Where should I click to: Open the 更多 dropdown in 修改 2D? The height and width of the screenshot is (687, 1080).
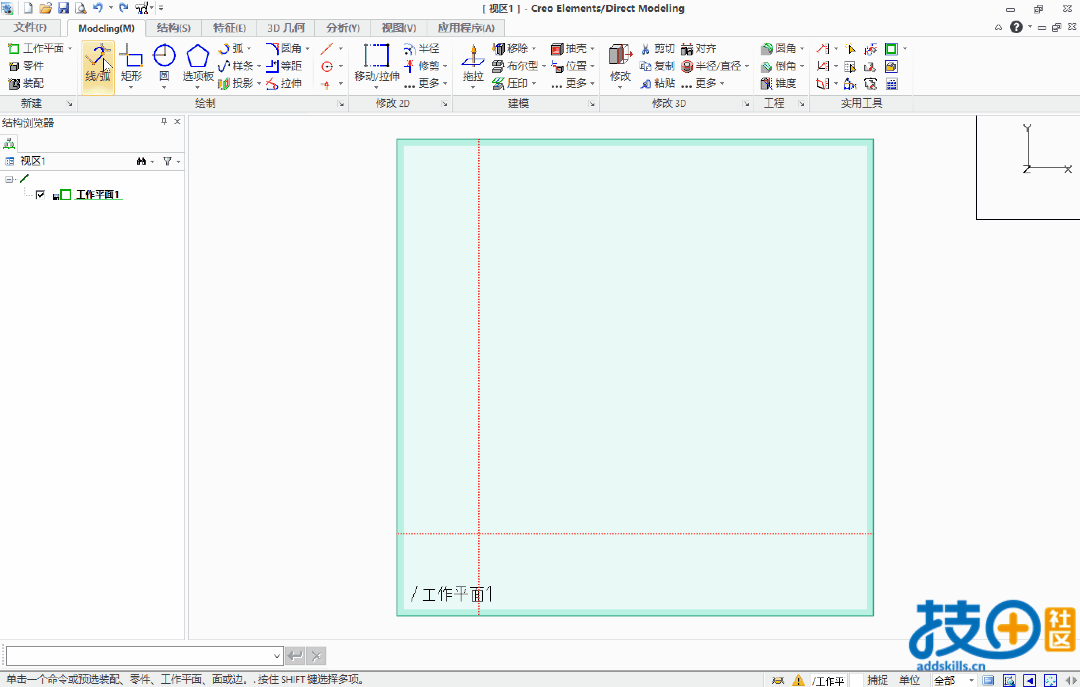[427, 83]
